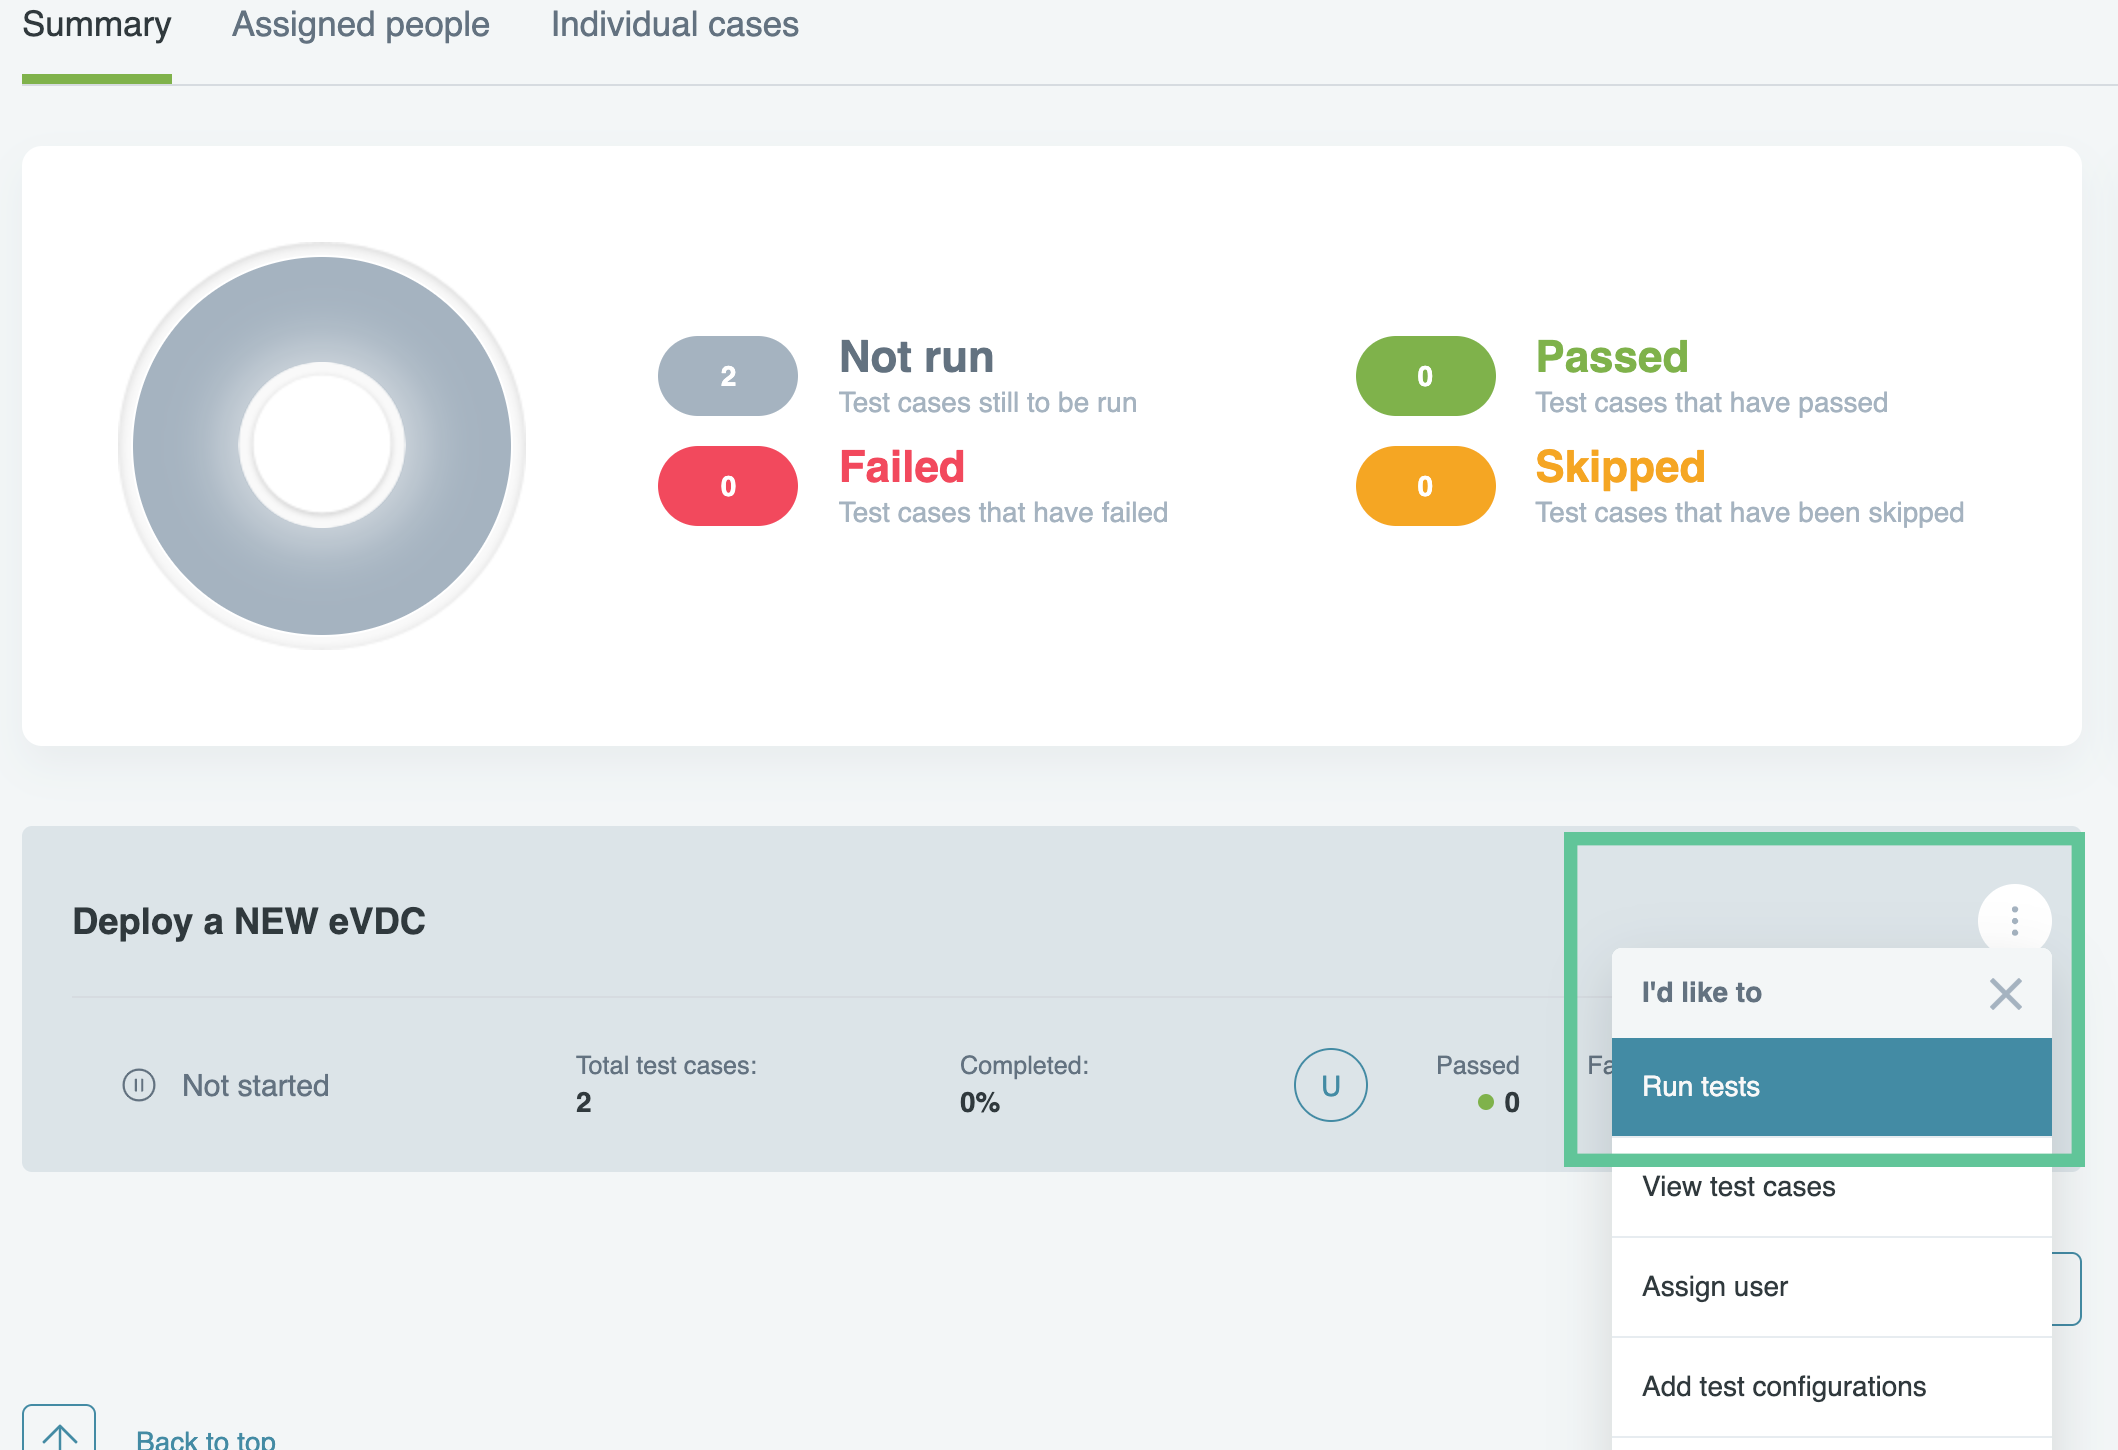Select the Summary tab
The height and width of the screenshot is (1450, 2118).
point(96,25)
